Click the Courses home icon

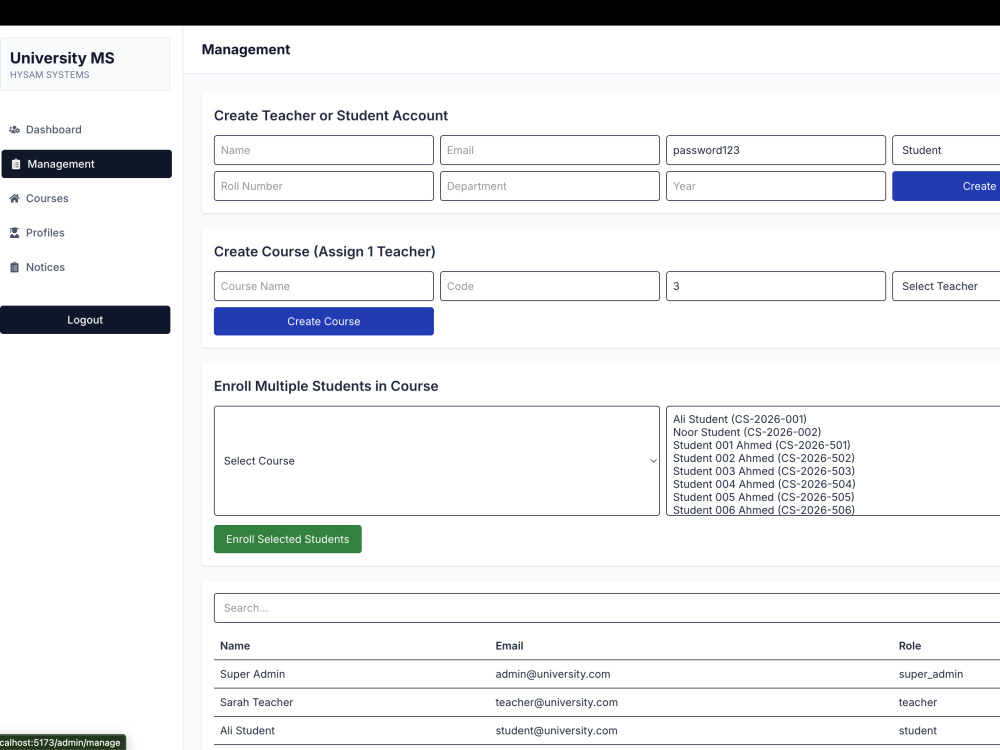coord(14,198)
